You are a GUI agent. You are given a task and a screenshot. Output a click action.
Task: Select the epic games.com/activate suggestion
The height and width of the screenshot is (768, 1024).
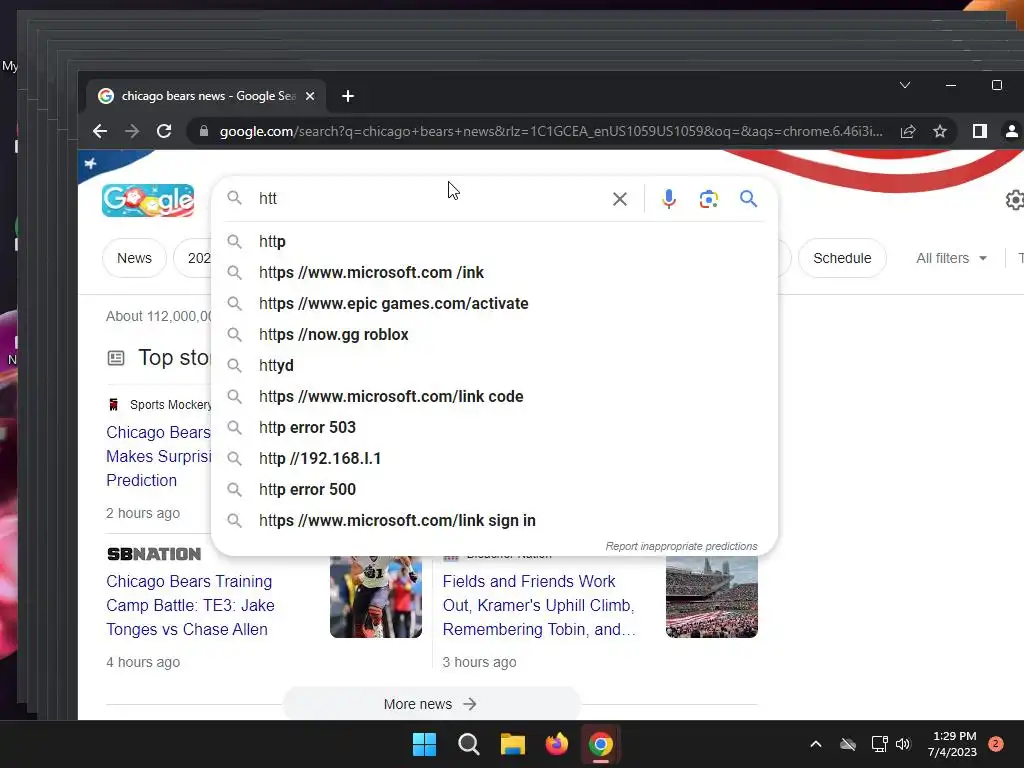[x=494, y=304]
